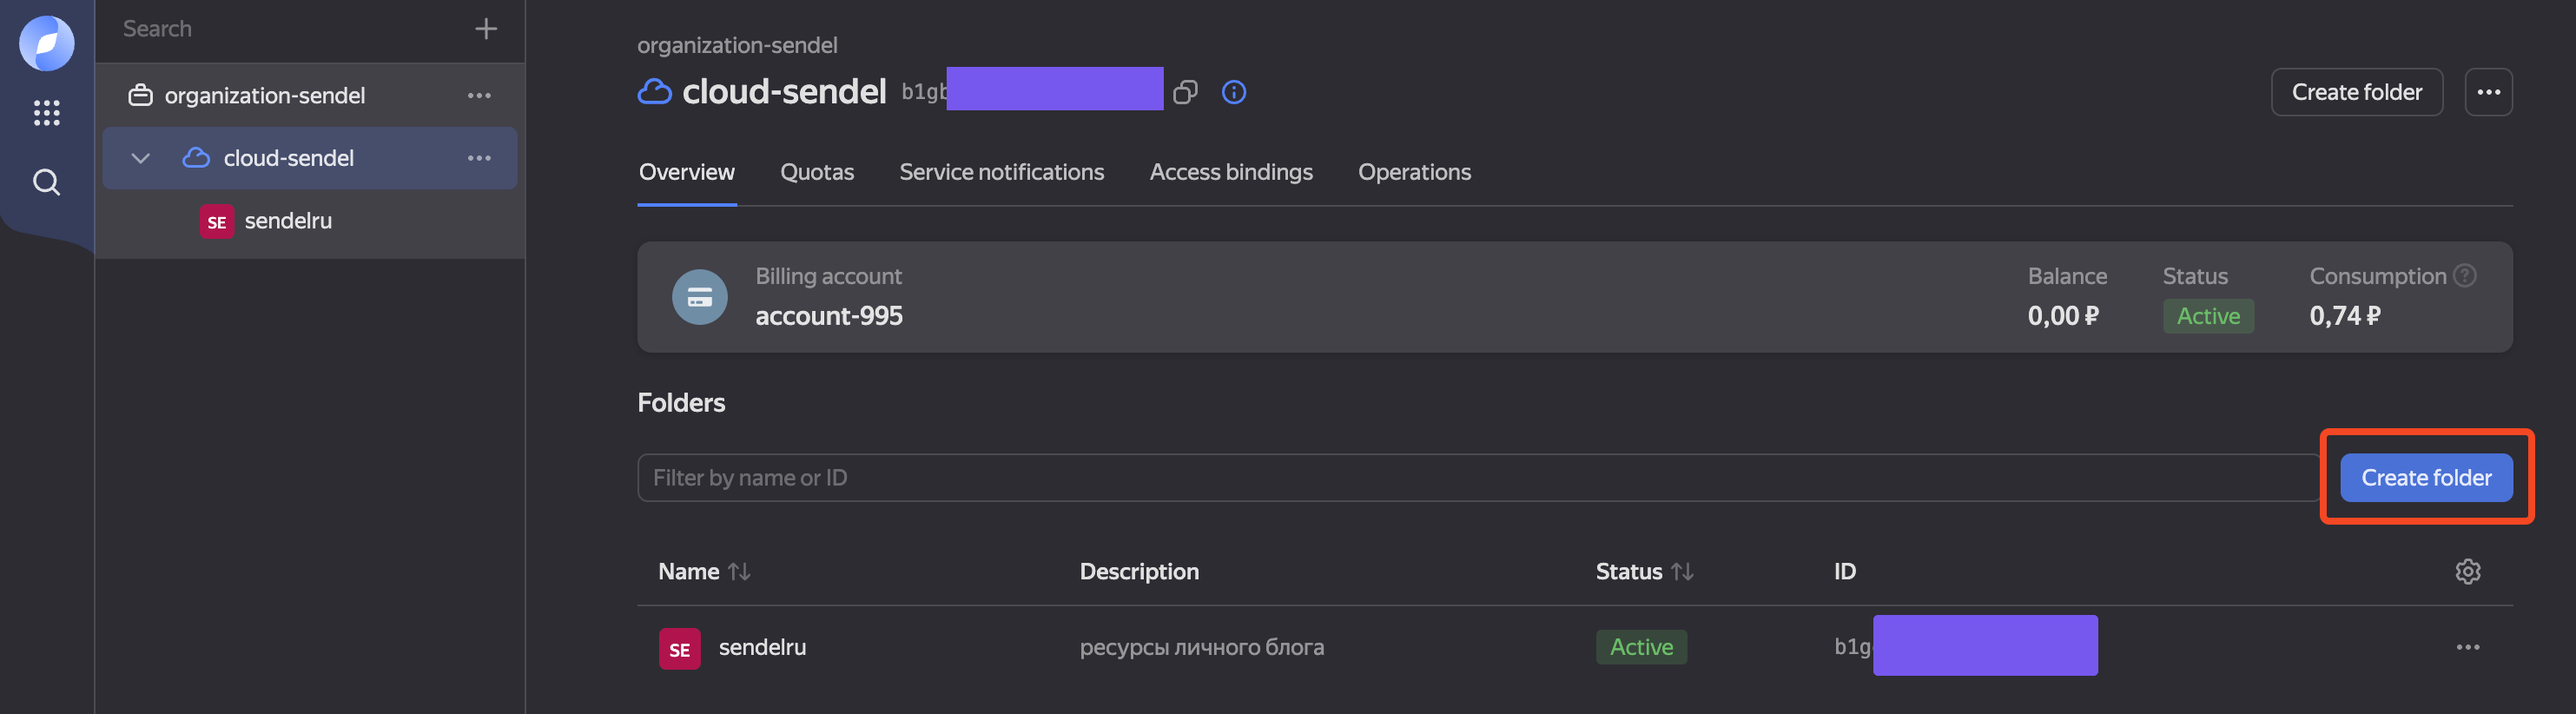
Task: Focus the Filter by name or ID field
Action: coord(1478,478)
